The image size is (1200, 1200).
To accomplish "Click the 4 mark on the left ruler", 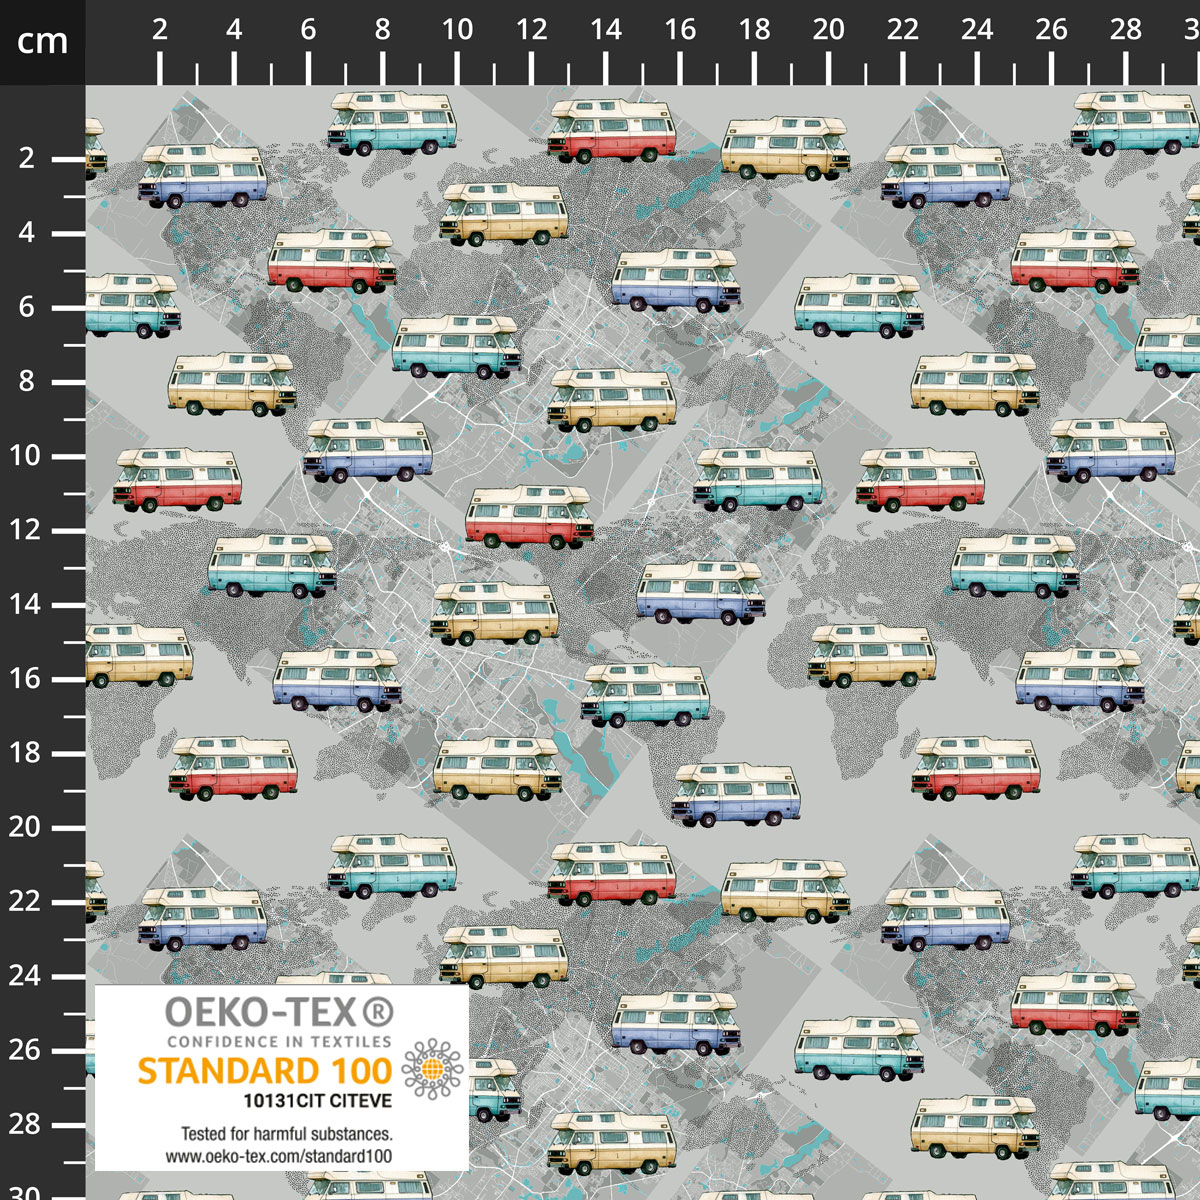I will pos(25,233).
